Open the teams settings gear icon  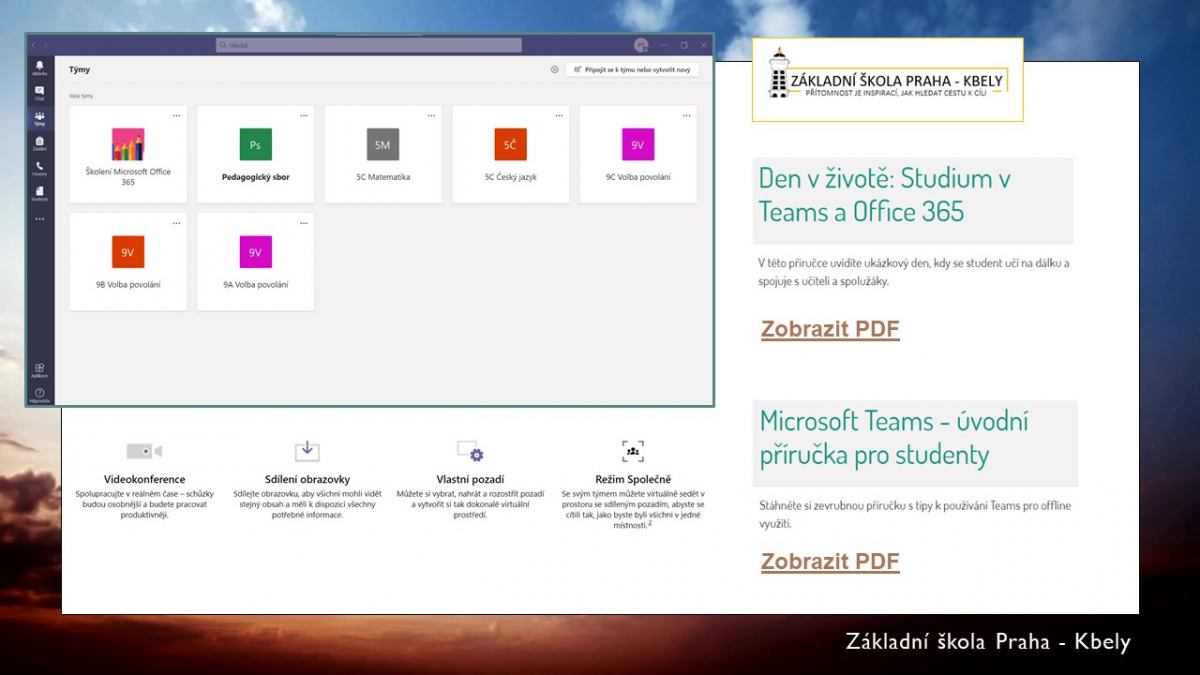(x=555, y=70)
